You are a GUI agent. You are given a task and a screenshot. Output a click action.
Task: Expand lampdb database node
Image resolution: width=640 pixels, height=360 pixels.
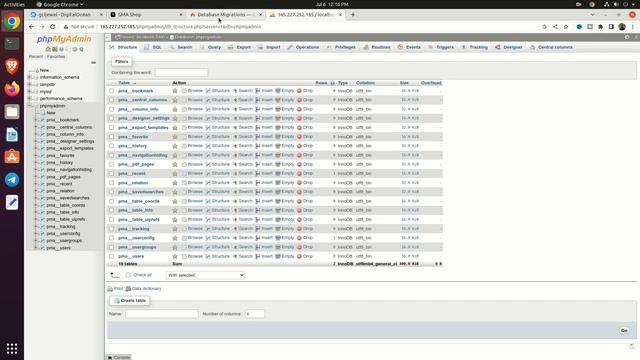tap(29, 84)
